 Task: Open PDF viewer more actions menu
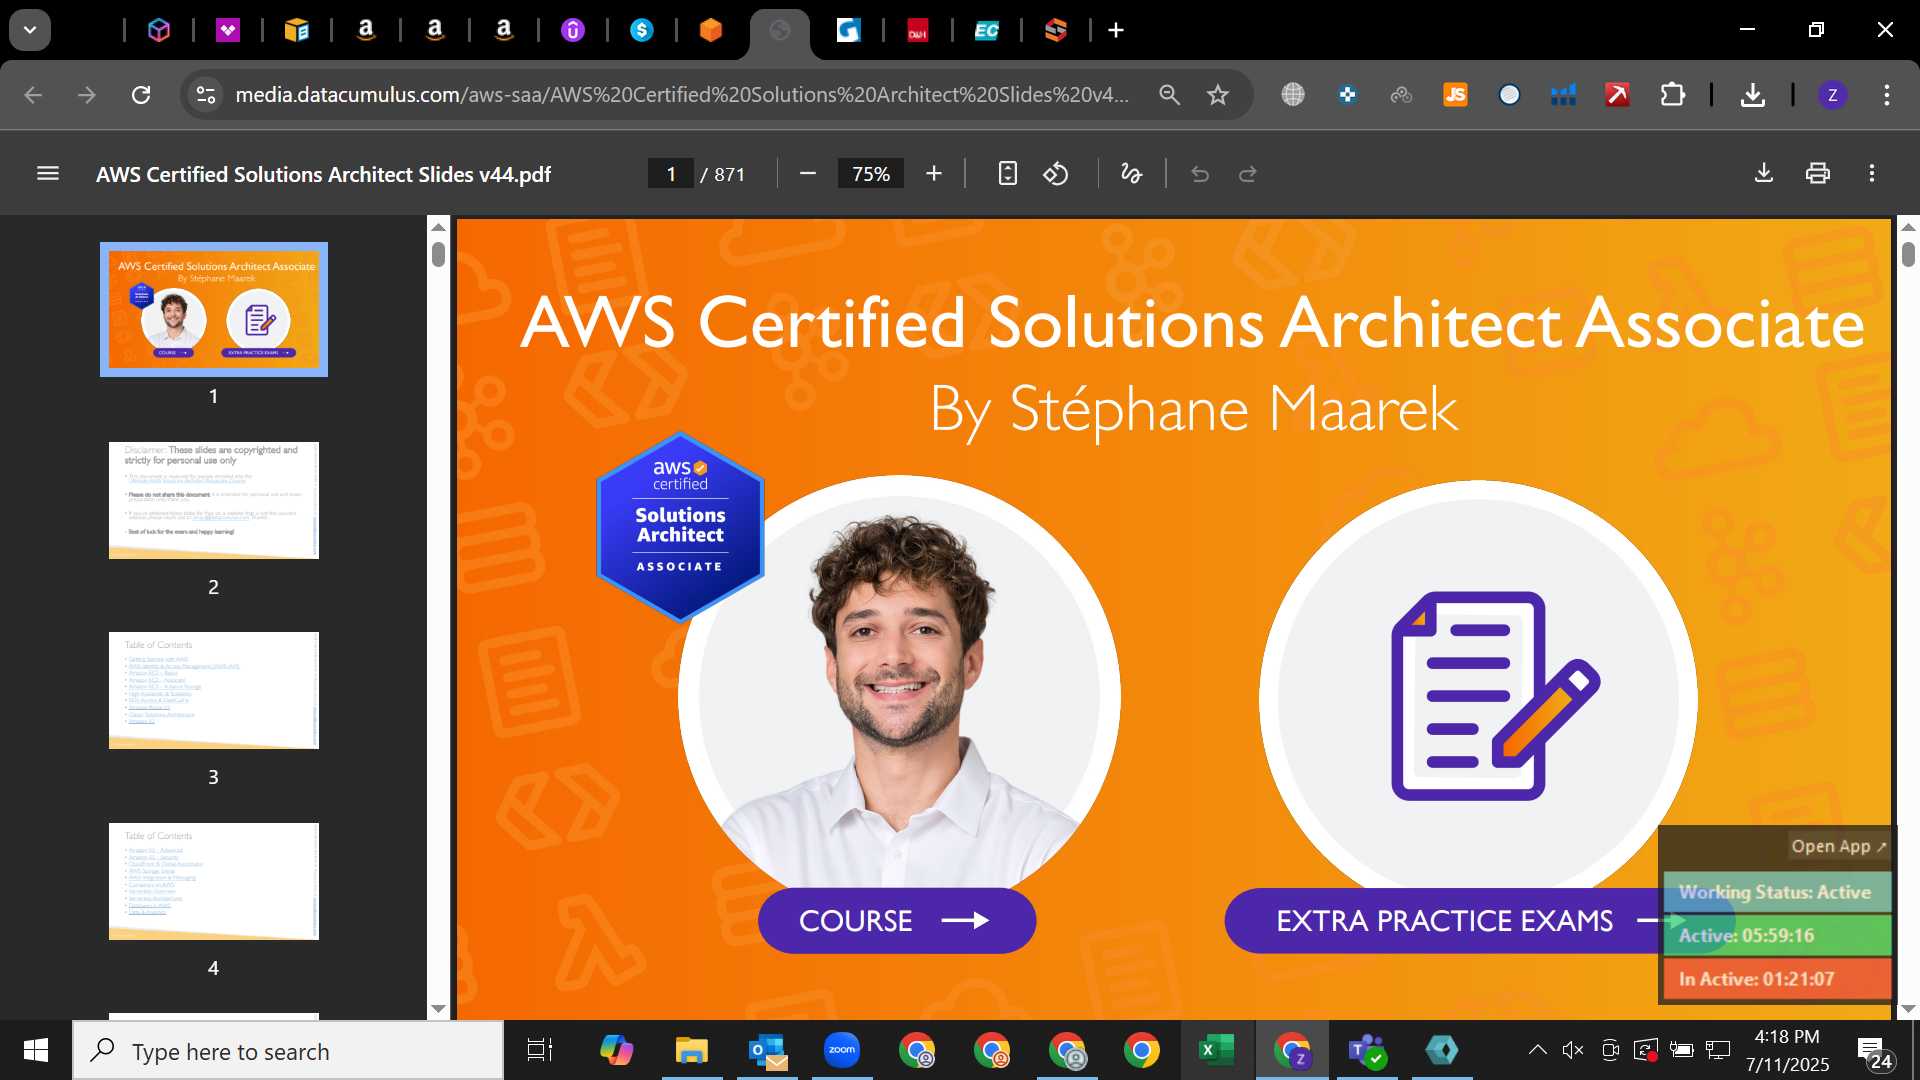(1872, 174)
